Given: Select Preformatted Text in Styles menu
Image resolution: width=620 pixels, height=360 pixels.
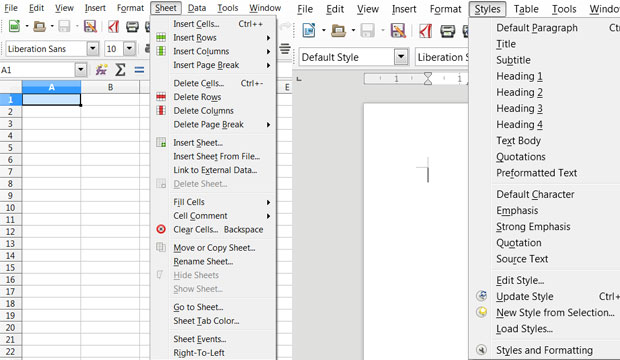Looking at the screenshot, I should pos(537,172).
